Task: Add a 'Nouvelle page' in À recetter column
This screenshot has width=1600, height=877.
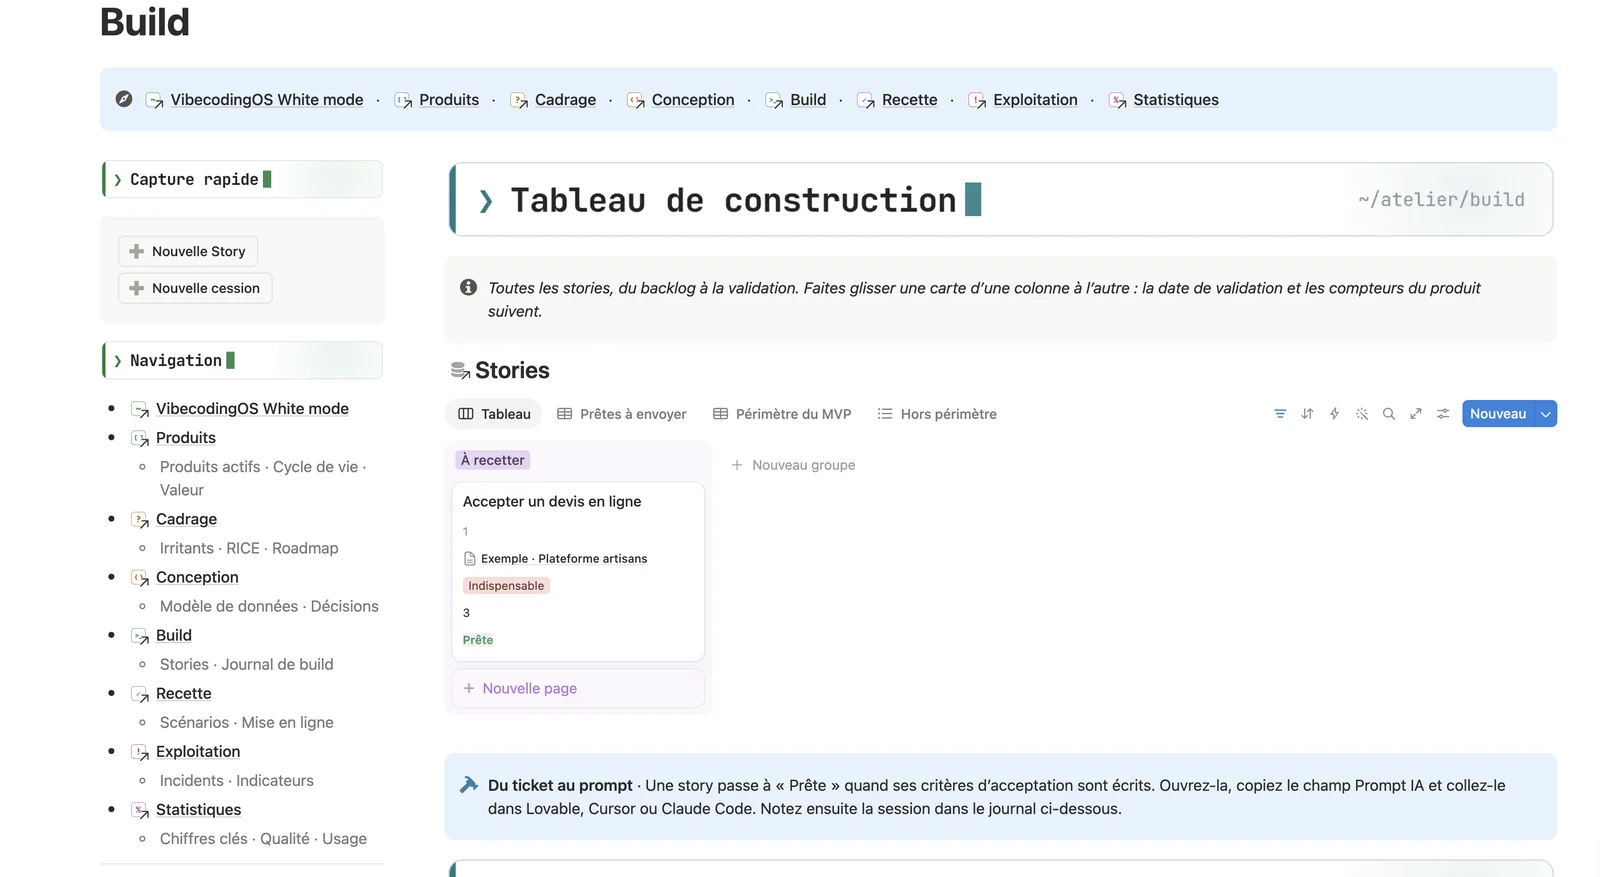Action: click(x=578, y=688)
